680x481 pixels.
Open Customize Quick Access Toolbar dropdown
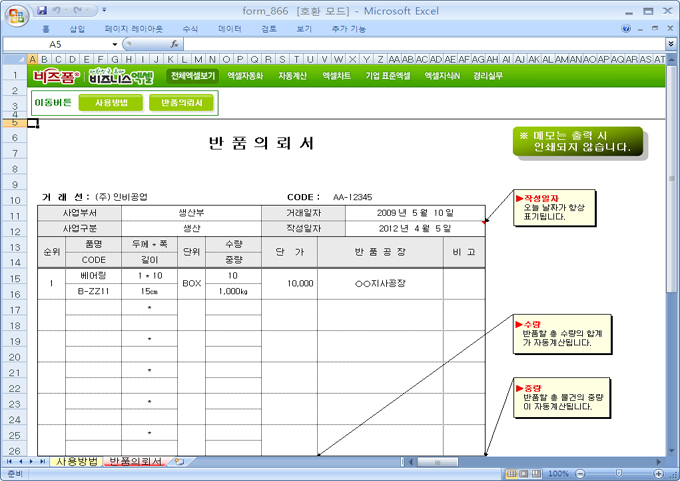(104, 10)
